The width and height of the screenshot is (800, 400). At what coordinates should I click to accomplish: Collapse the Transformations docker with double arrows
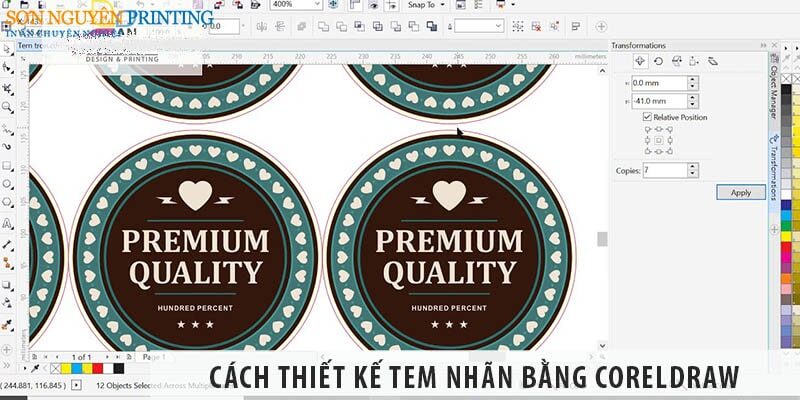tap(764, 45)
